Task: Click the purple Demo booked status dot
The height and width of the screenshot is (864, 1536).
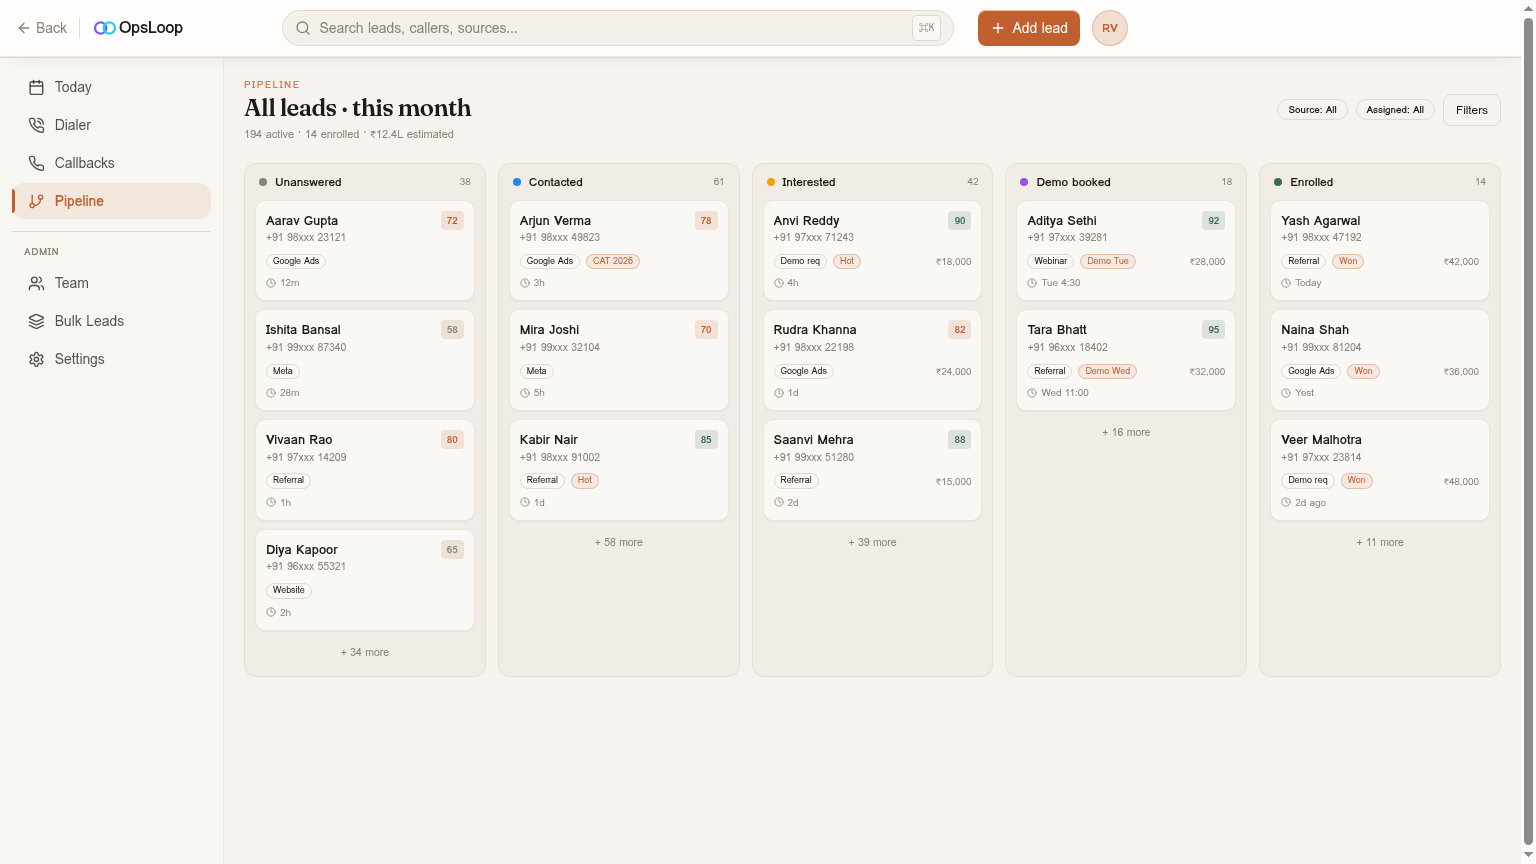Action: pos(1024,182)
